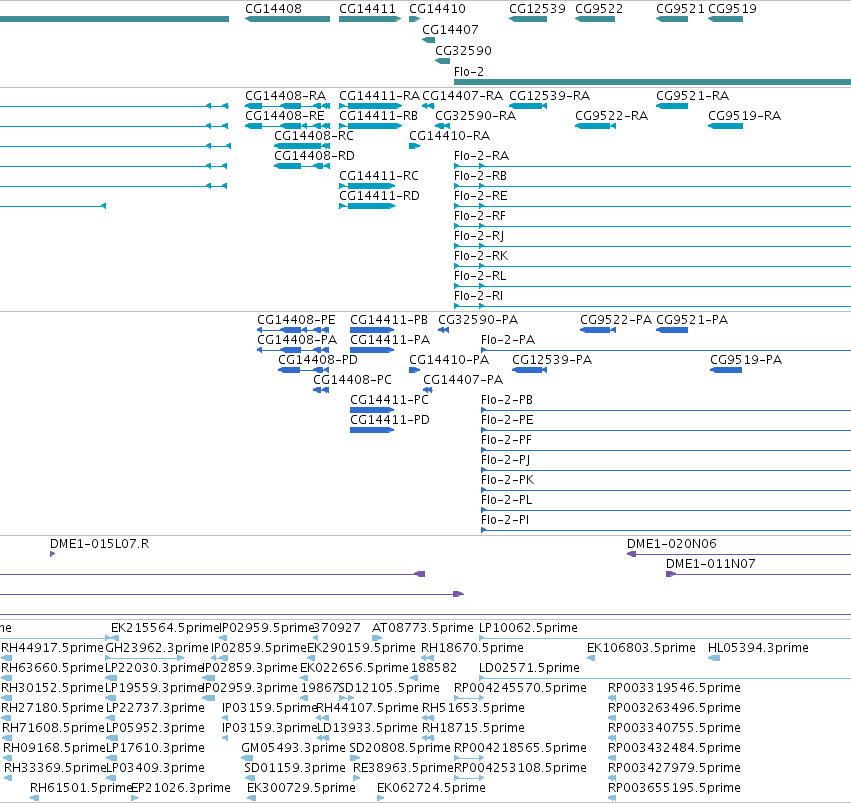Click transcript CG9521-RA label

pos(693,96)
